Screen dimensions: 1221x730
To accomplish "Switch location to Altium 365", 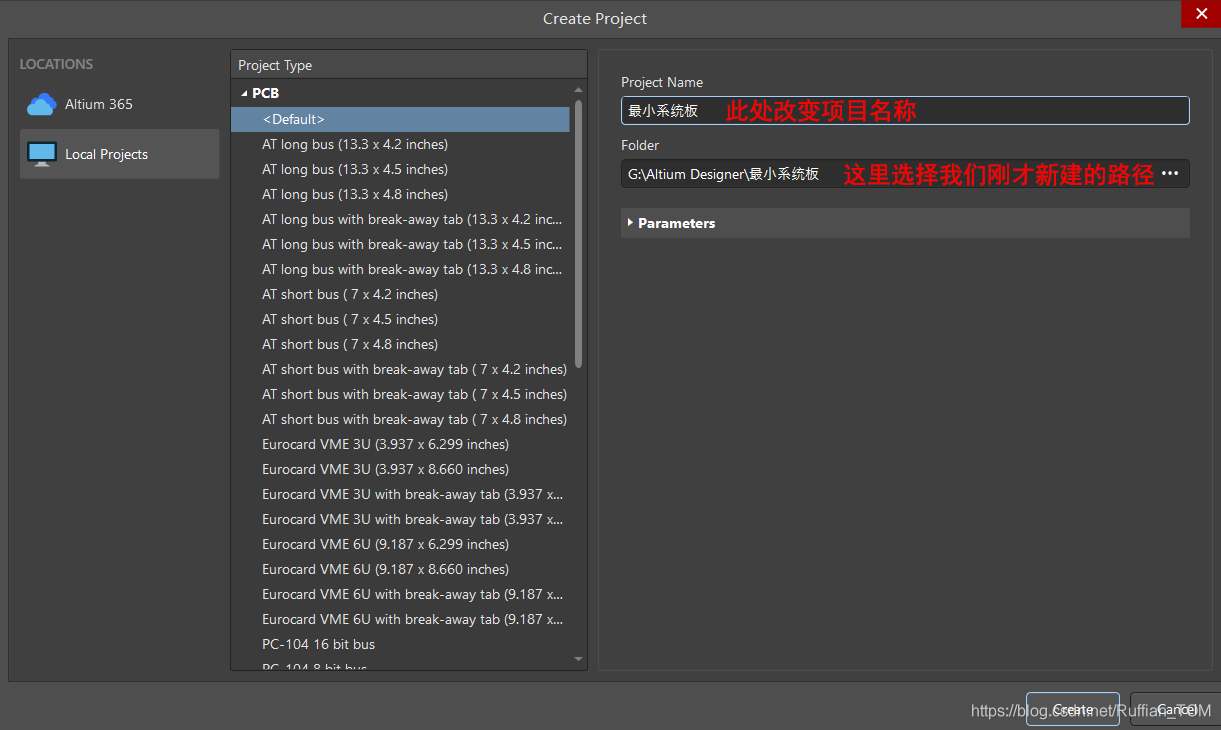I will [x=120, y=104].
